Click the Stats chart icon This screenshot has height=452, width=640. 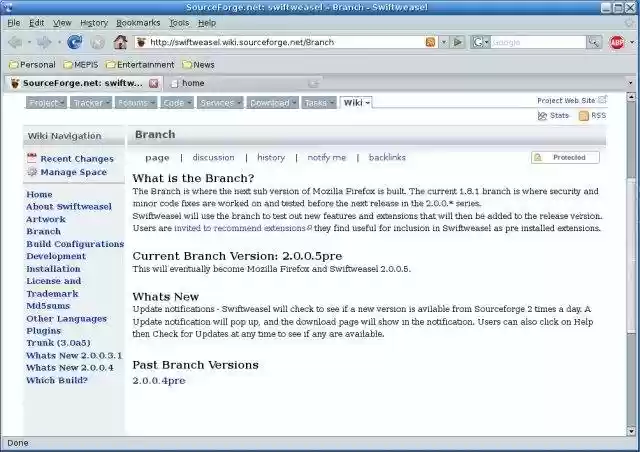tap(542, 116)
